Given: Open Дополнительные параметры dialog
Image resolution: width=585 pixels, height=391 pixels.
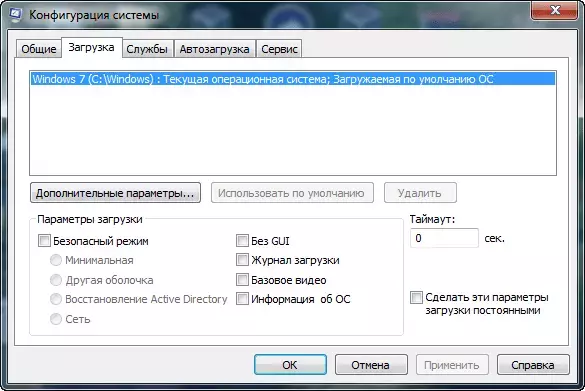Looking at the screenshot, I should [115, 193].
